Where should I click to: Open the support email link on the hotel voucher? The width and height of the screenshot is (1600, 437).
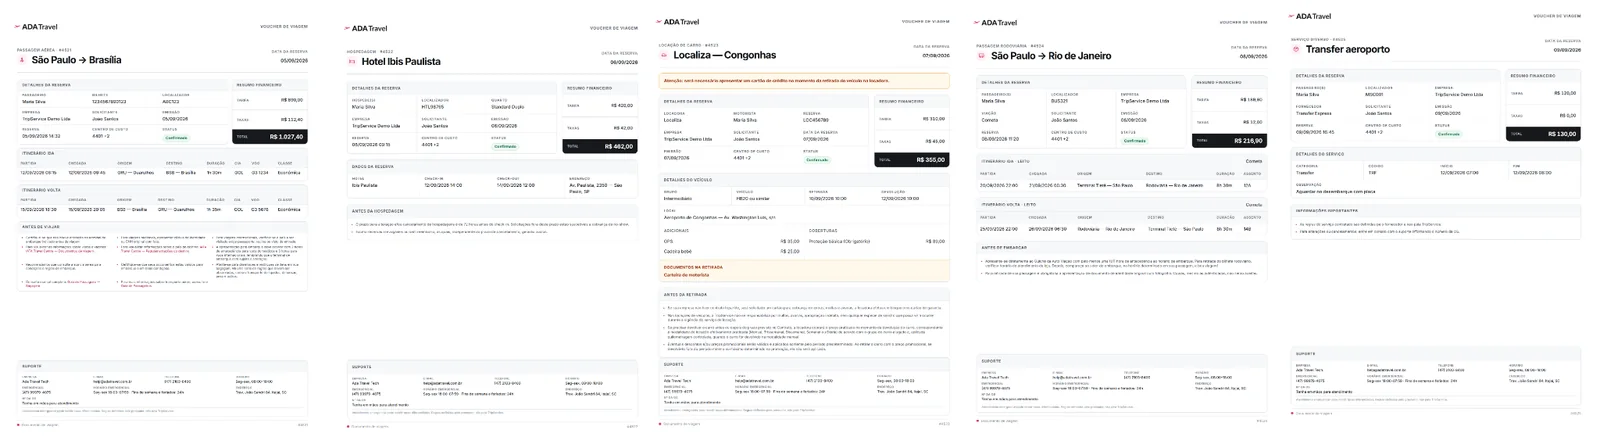point(442,383)
